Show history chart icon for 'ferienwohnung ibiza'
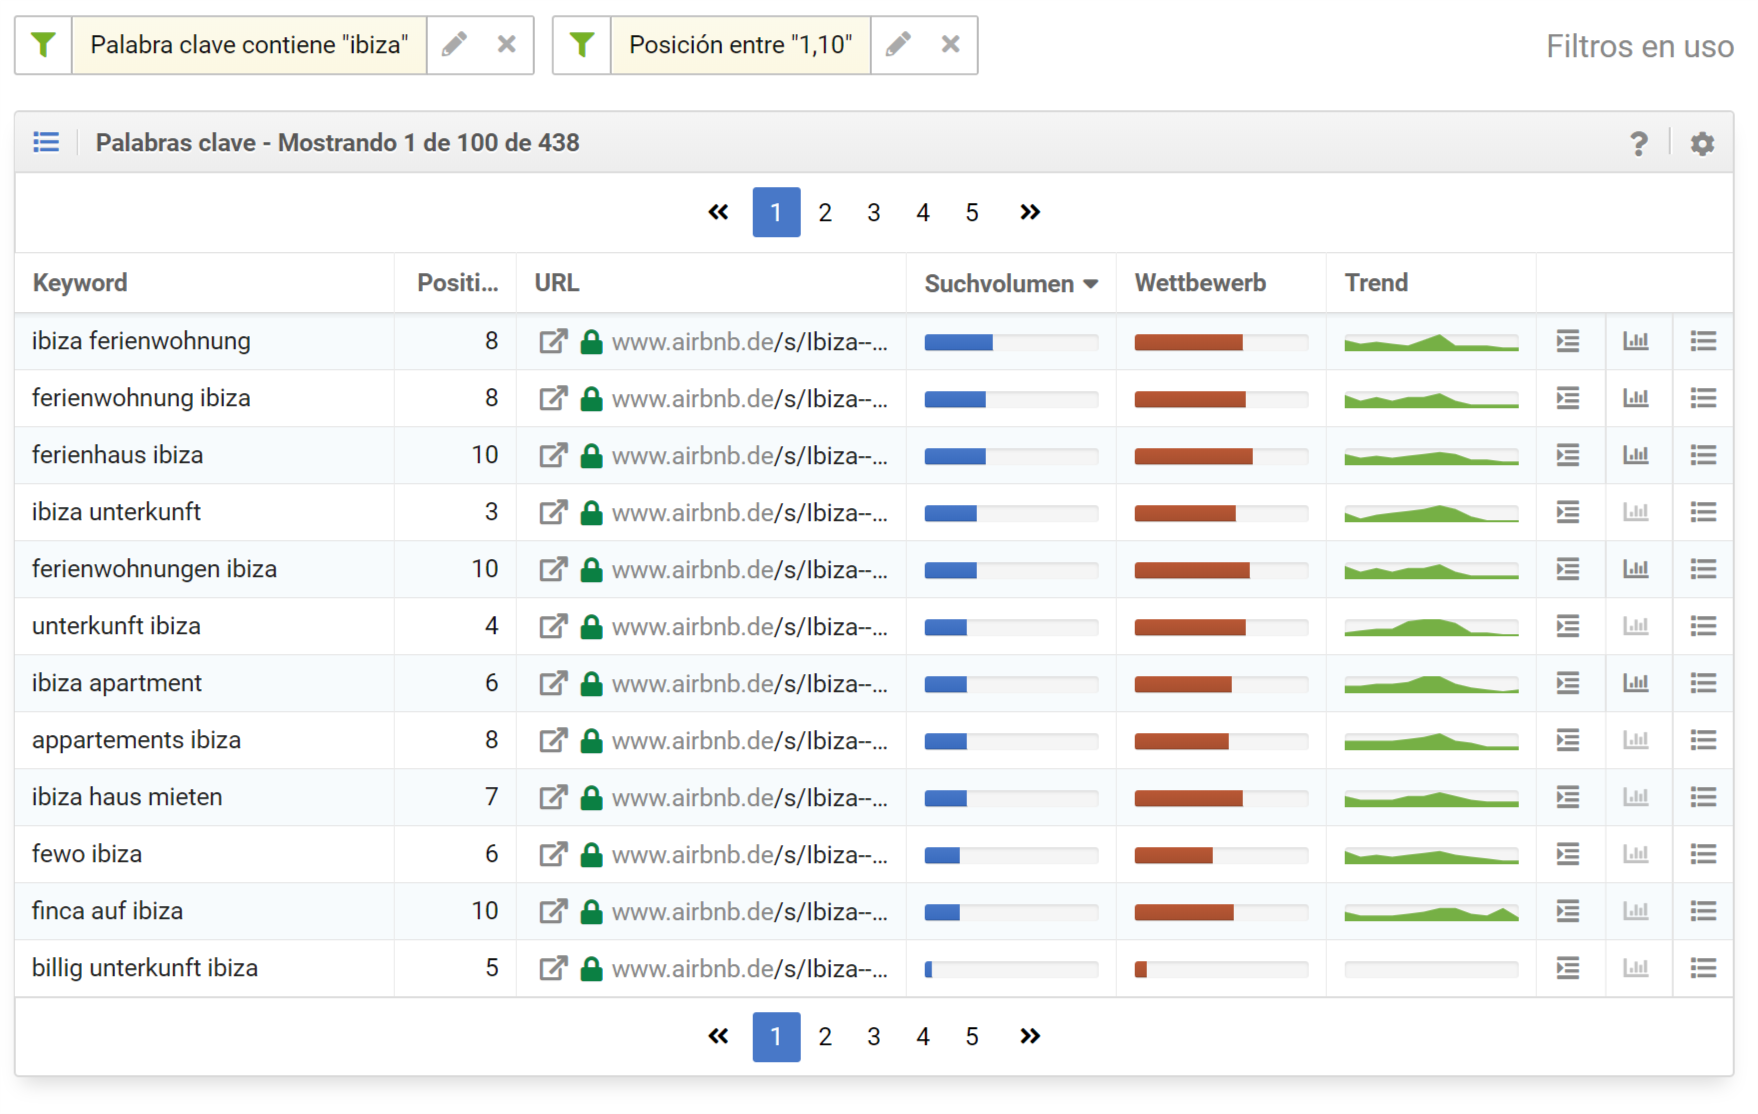This screenshot has height=1114, width=1758. [1636, 398]
